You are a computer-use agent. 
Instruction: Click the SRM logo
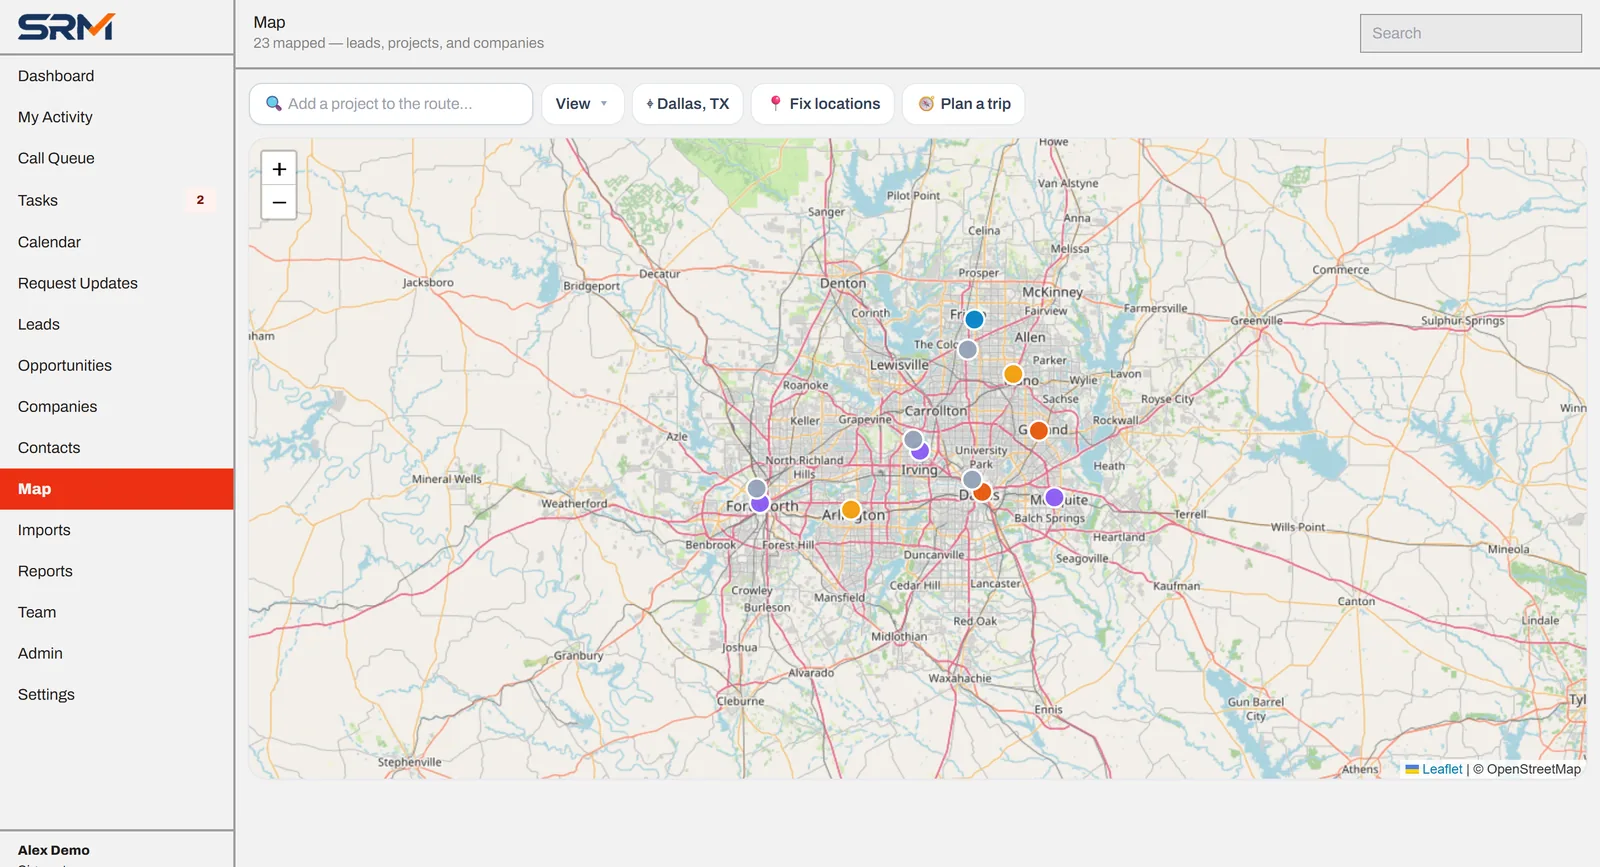pyautogui.click(x=66, y=27)
